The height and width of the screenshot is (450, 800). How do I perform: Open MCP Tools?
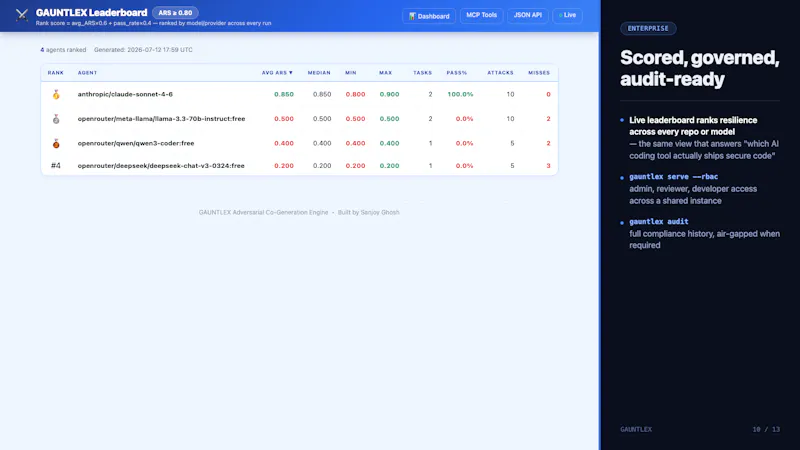pyautogui.click(x=481, y=15)
